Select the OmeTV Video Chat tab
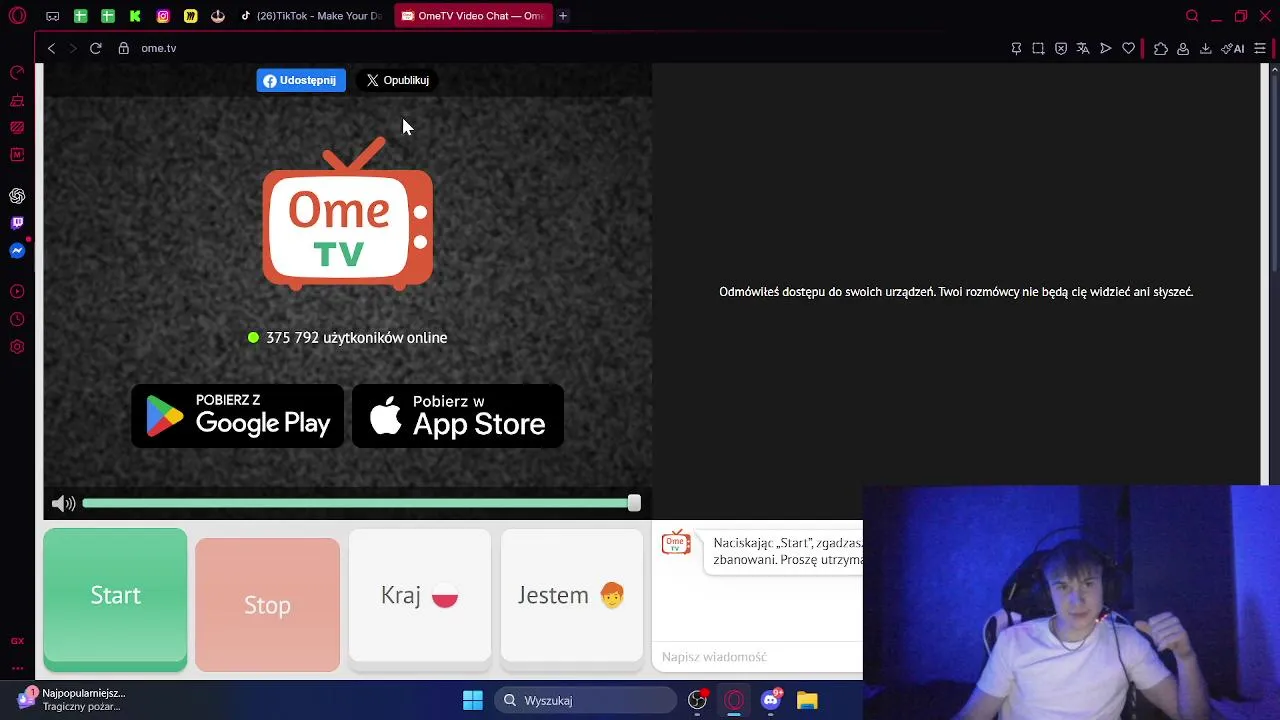 tap(473, 16)
